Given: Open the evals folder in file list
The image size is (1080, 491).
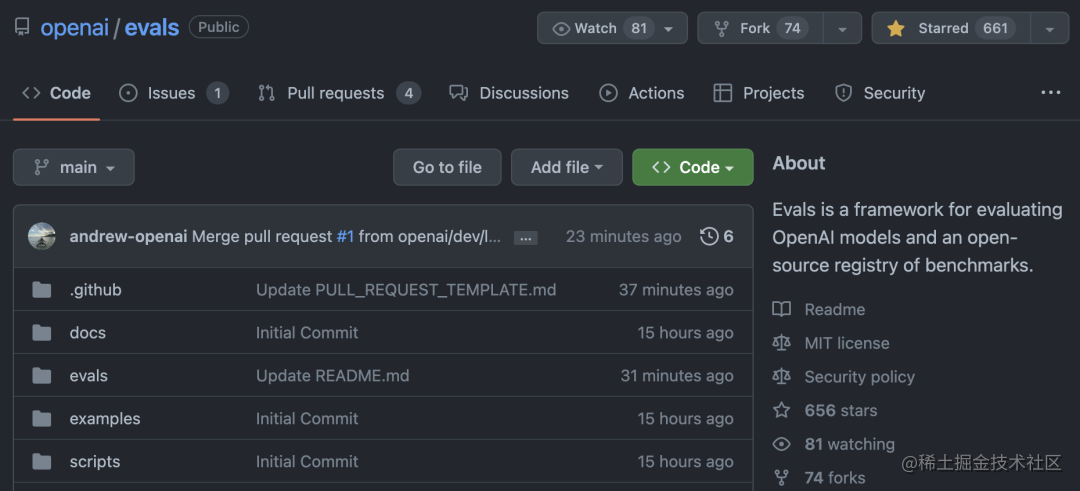Looking at the screenshot, I should (89, 376).
